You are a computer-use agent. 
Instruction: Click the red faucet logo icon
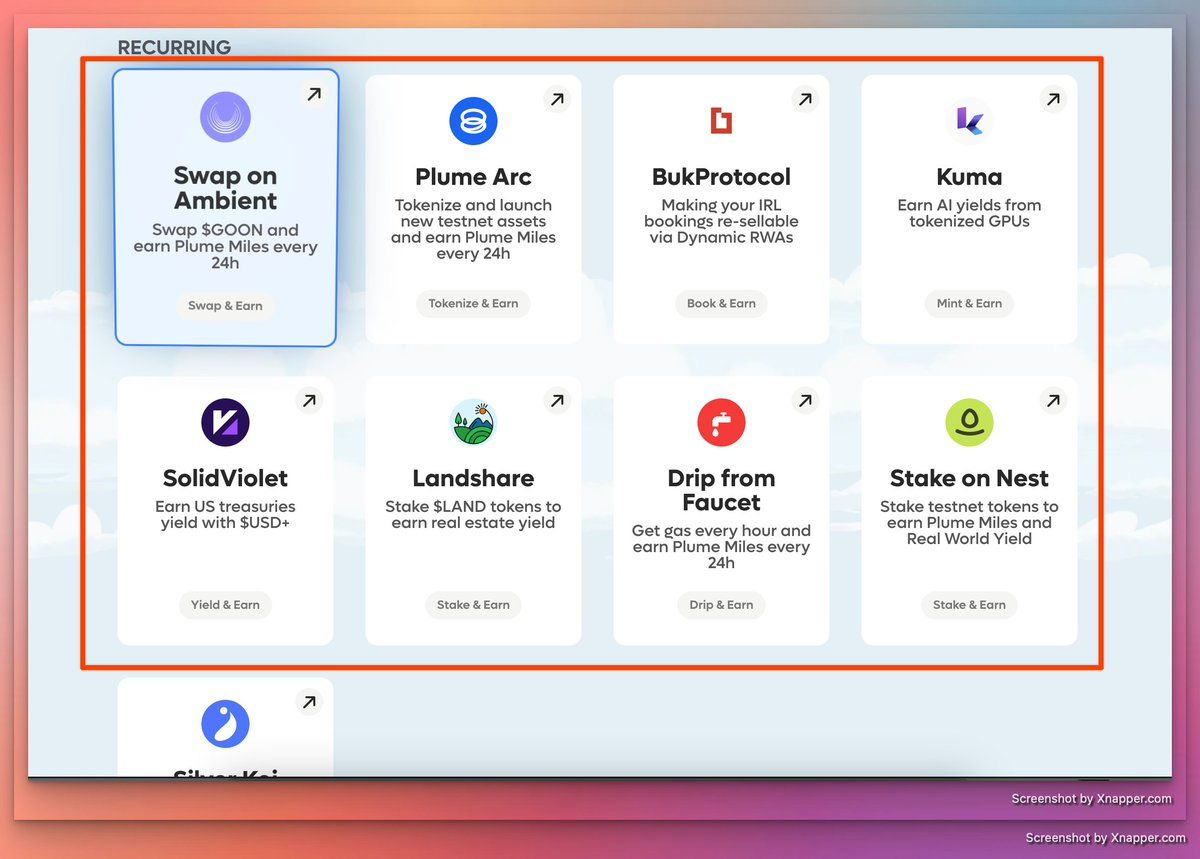click(721, 422)
